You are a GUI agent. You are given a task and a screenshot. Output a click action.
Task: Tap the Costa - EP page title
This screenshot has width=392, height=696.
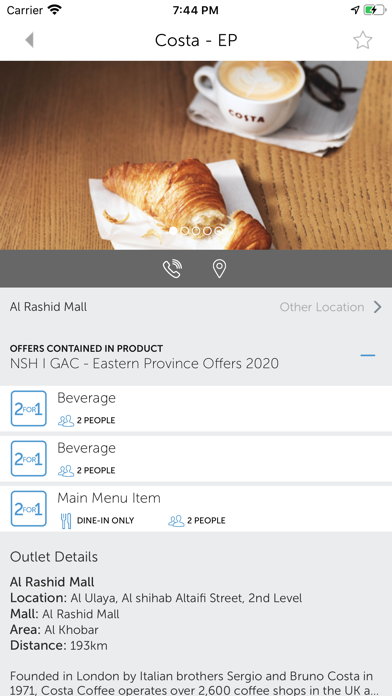point(196,40)
